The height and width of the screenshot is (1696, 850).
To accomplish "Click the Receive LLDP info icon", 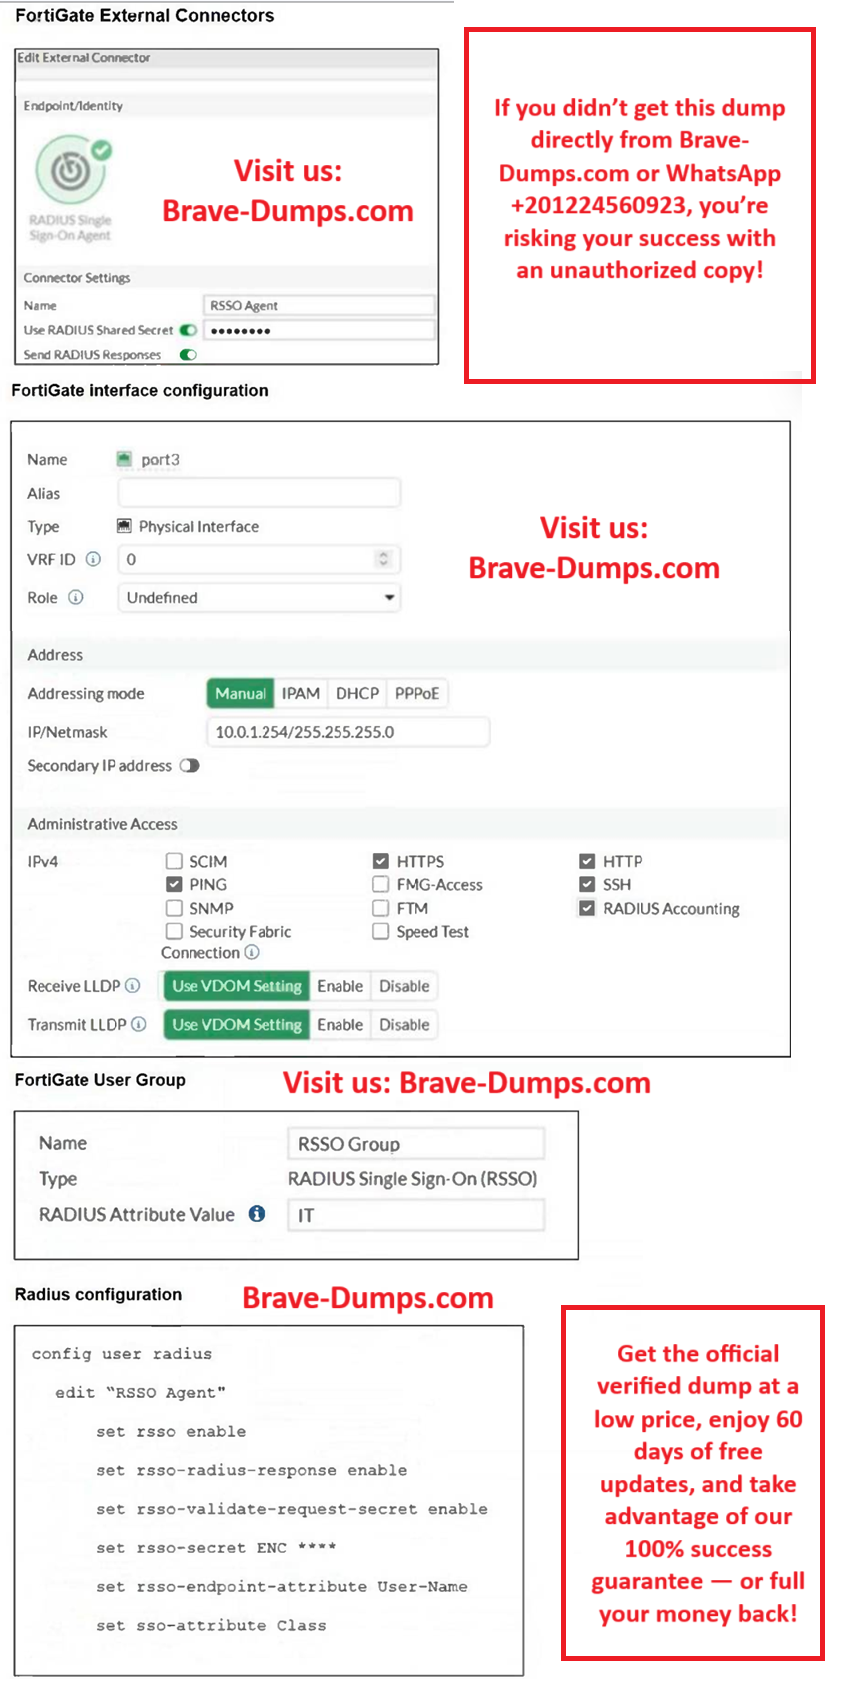I will click(133, 986).
